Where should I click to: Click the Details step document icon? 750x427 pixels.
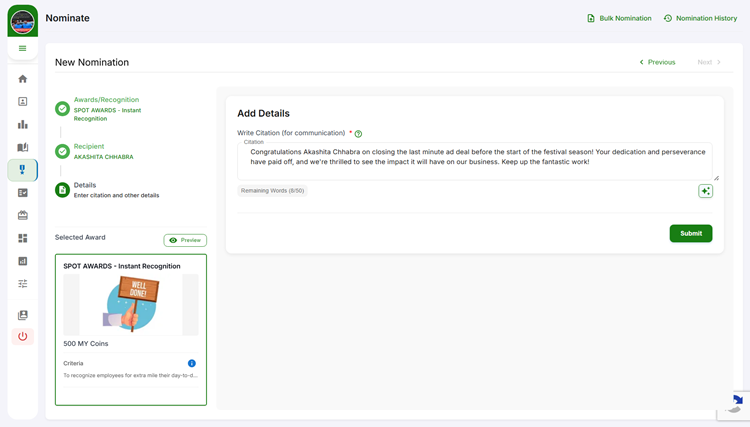pos(62,190)
